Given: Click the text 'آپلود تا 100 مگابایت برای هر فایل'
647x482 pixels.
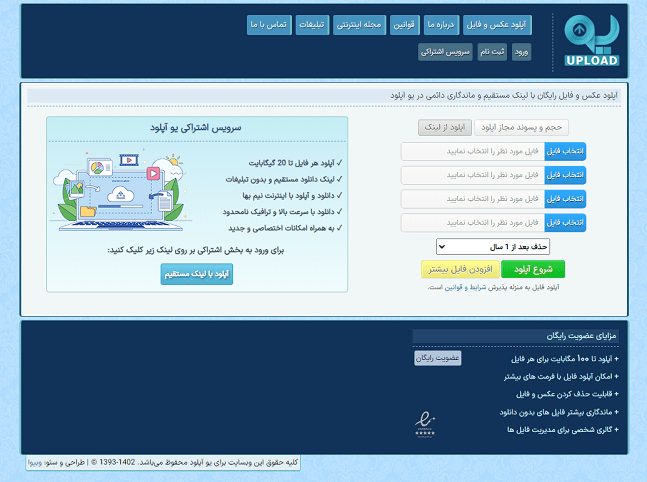Looking at the screenshot, I should (x=562, y=359).
